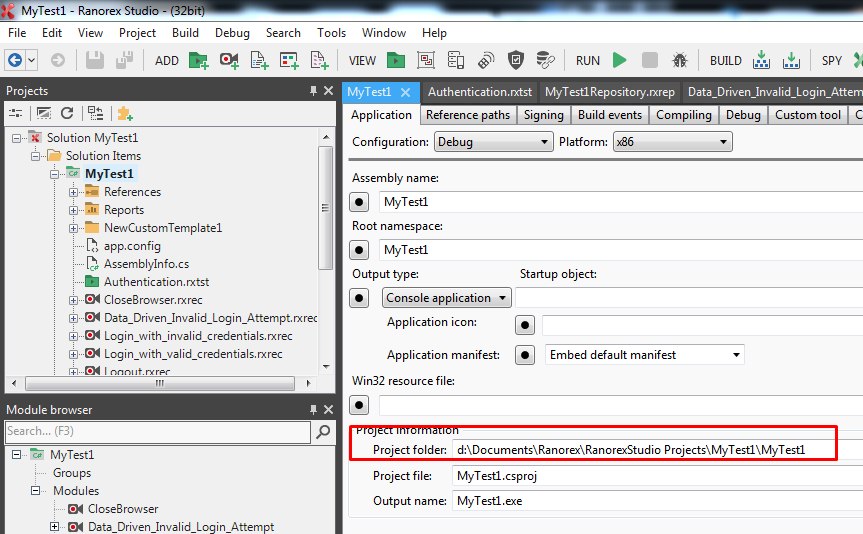Image resolution: width=863 pixels, height=534 pixels.
Task: Open the Build events tab
Action: [x=610, y=115]
